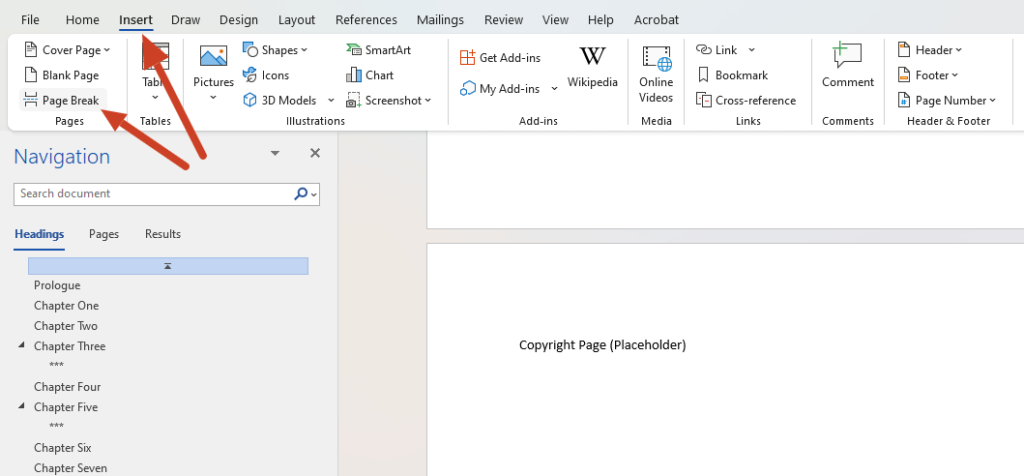1024x476 pixels.
Task: Insert a Cross-reference
Action: tap(746, 100)
